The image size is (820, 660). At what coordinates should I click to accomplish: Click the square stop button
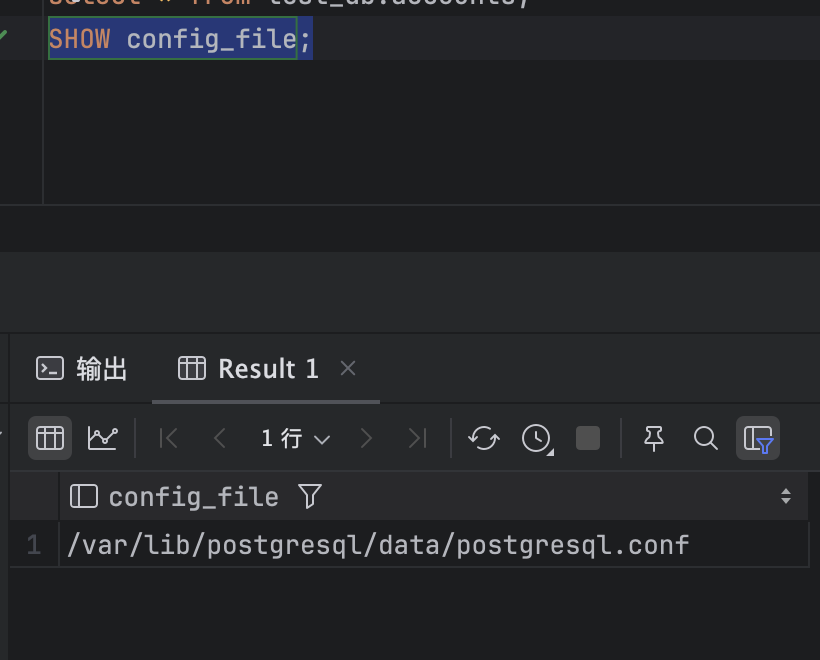point(588,438)
